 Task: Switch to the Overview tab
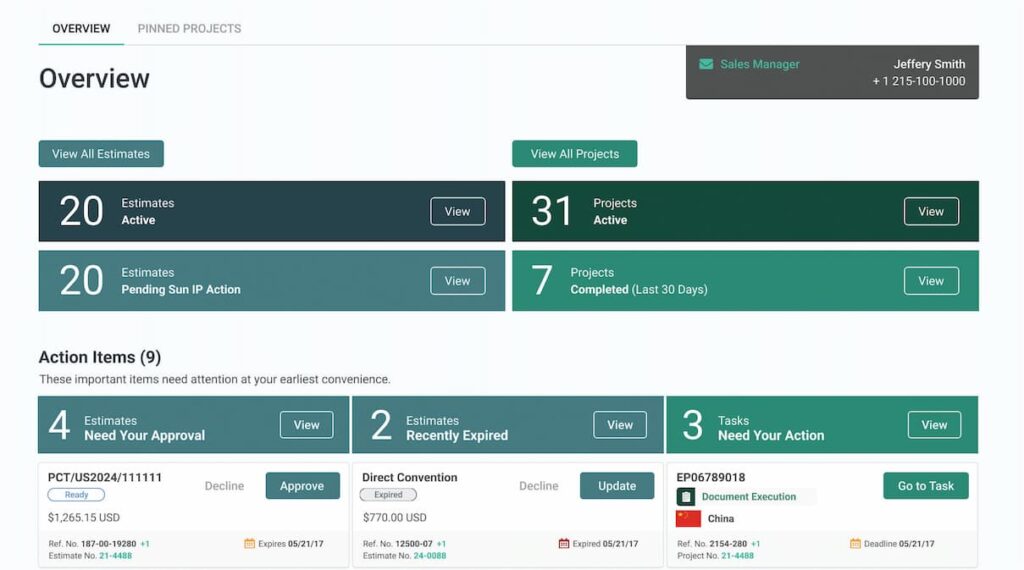pyautogui.click(x=81, y=29)
